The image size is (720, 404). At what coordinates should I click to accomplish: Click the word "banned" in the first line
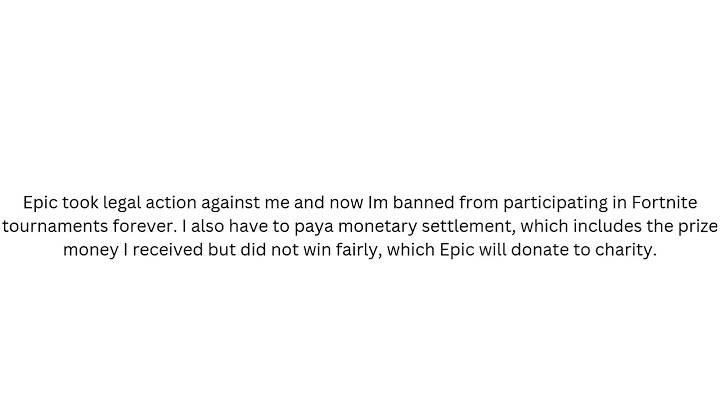(x=423, y=202)
